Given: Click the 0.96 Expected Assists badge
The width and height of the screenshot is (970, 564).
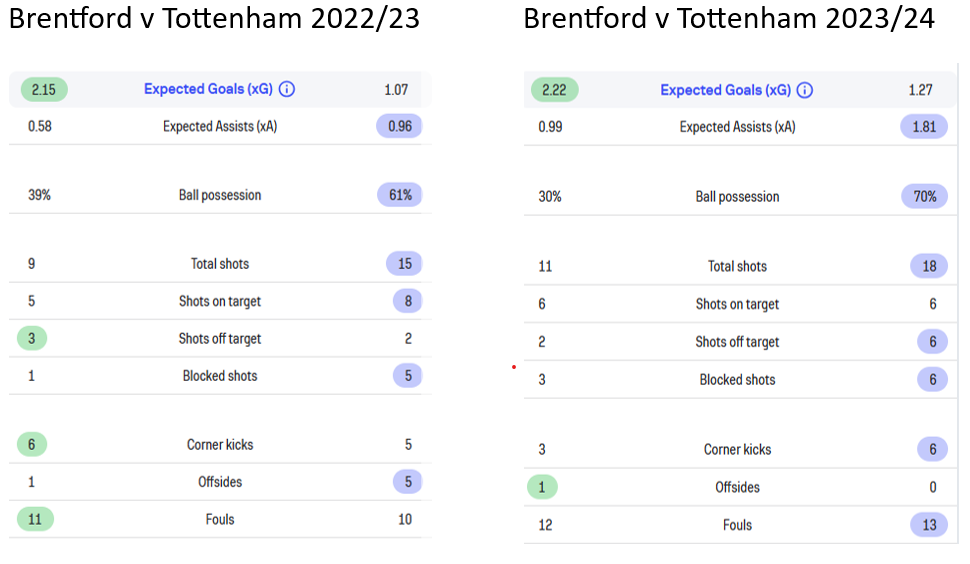Looking at the screenshot, I should click(x=400, y=126).
